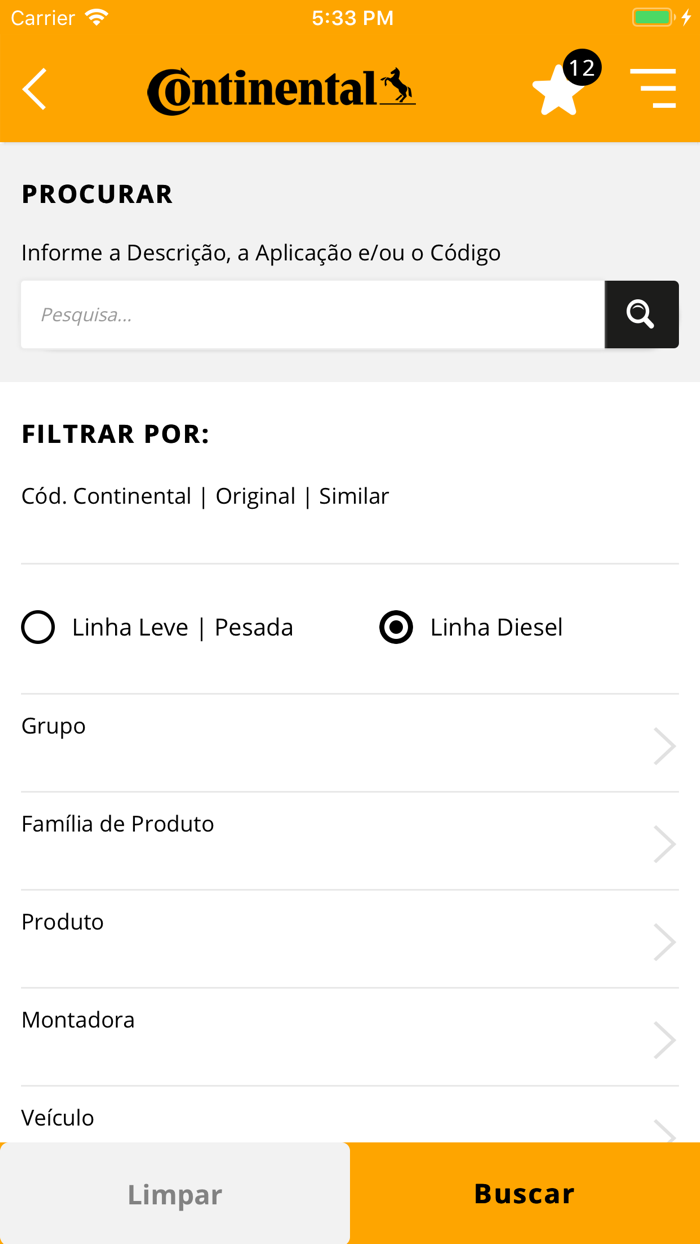Tap the Continental logo
700x1244 pixels.
[281, 89]
